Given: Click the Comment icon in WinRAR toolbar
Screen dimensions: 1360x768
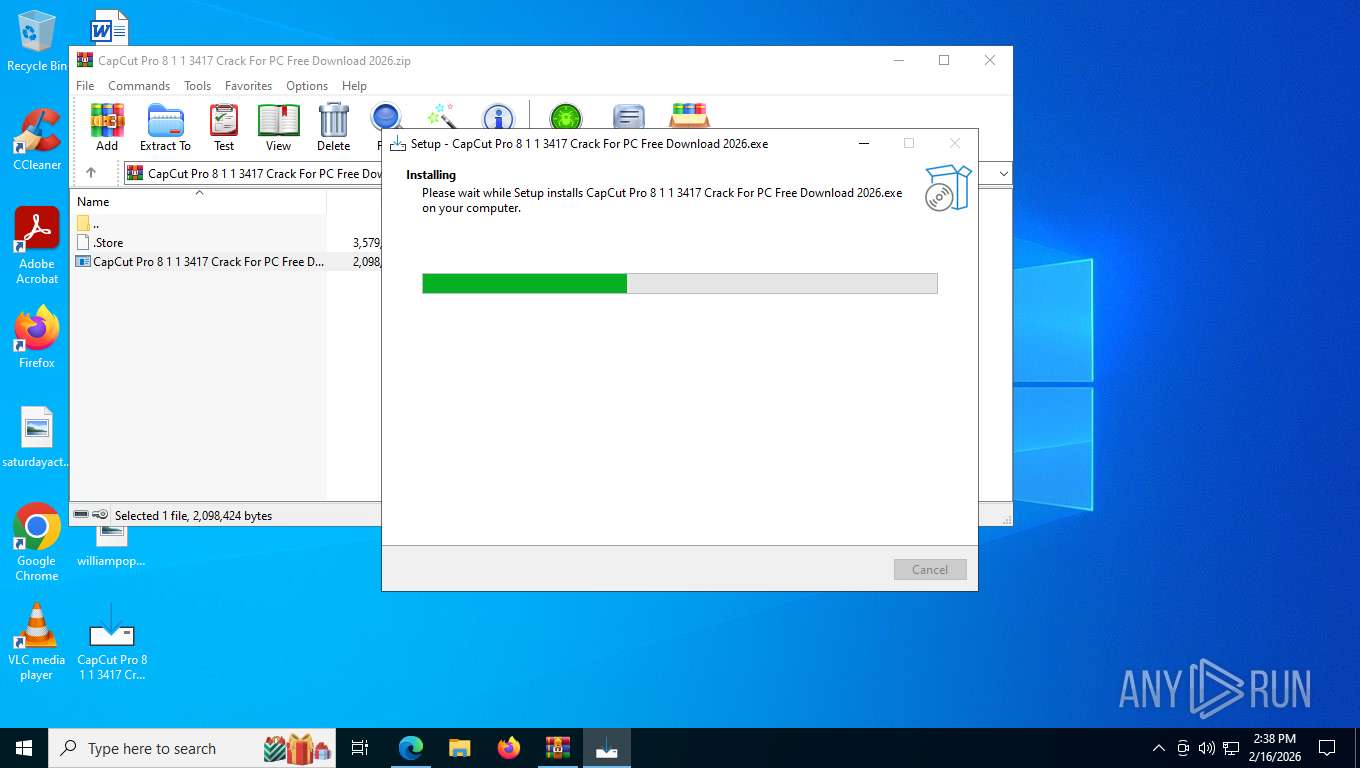Looking at the screenshot, I should tap(628, 119).
